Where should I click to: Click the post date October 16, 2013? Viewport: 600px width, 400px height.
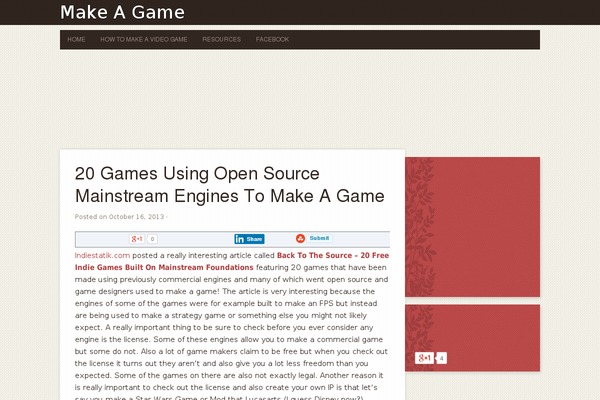click(136, 217)
